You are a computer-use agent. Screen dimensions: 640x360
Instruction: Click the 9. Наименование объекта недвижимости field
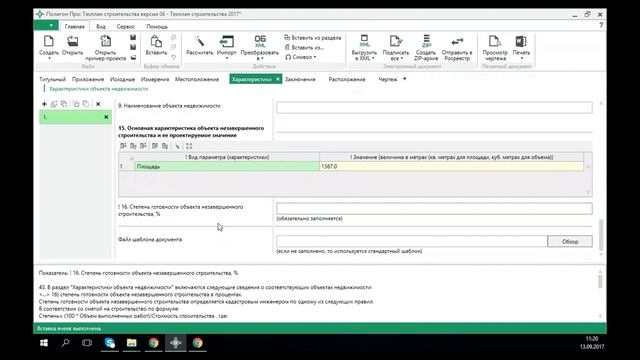point(434,107)
